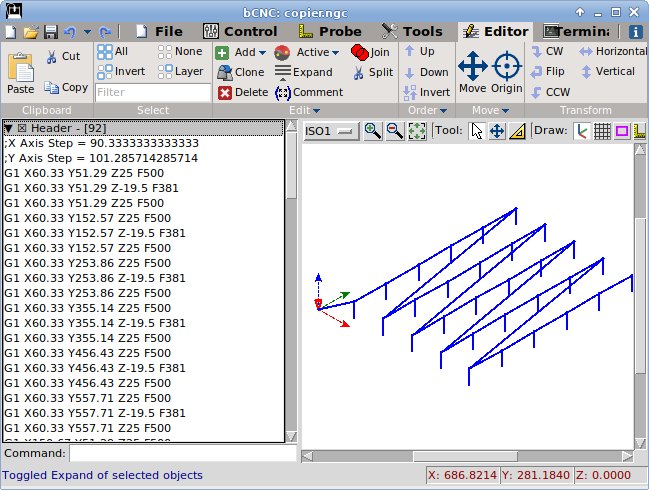Click the Origin crosshair icon
This screenshot has height=490, width=649.
(507, 70)
